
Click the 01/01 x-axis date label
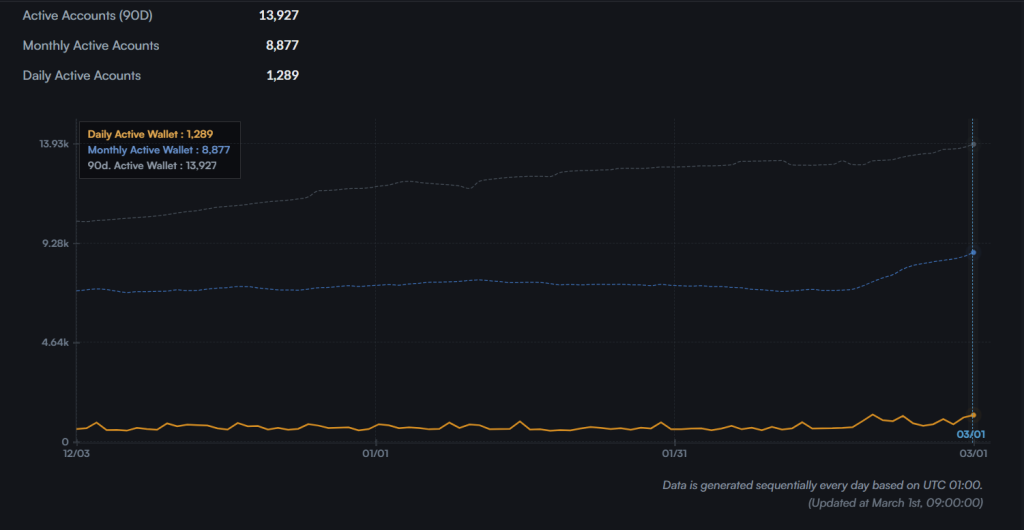pyautogui.click(x=375, y=453)
